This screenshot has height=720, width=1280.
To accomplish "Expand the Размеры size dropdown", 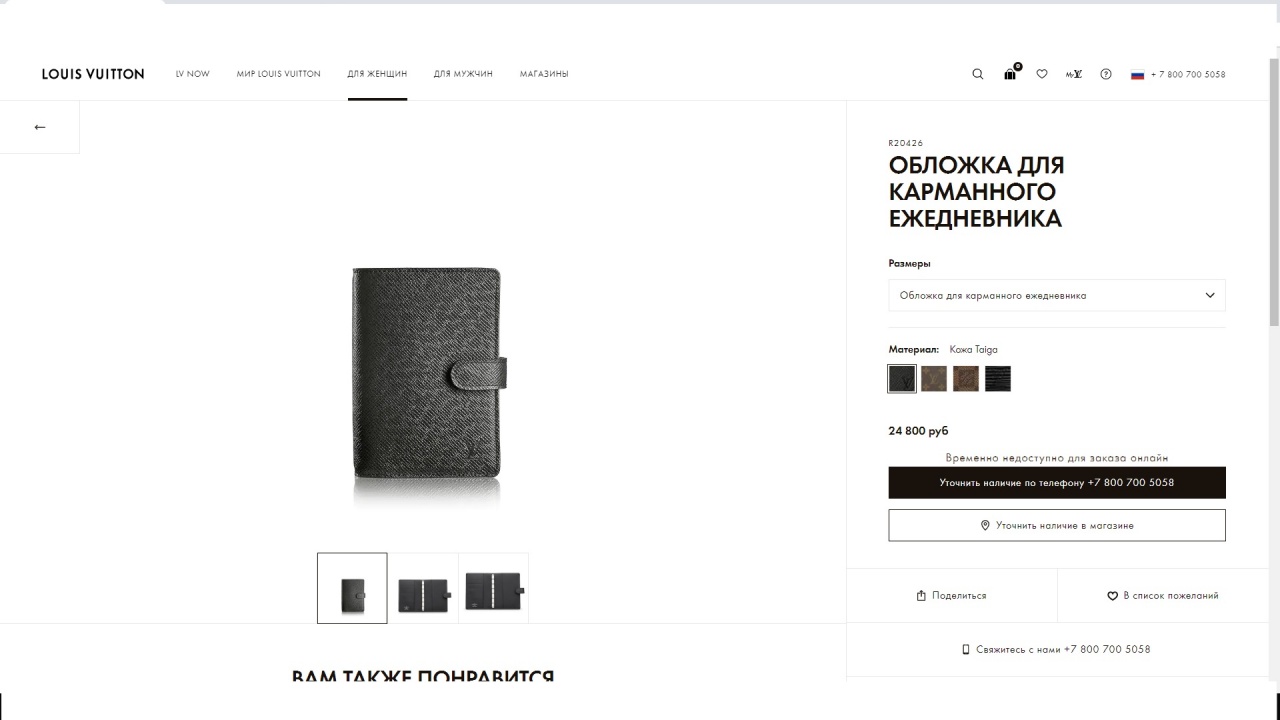I will pyautogui.click(x=1057, y=295).
